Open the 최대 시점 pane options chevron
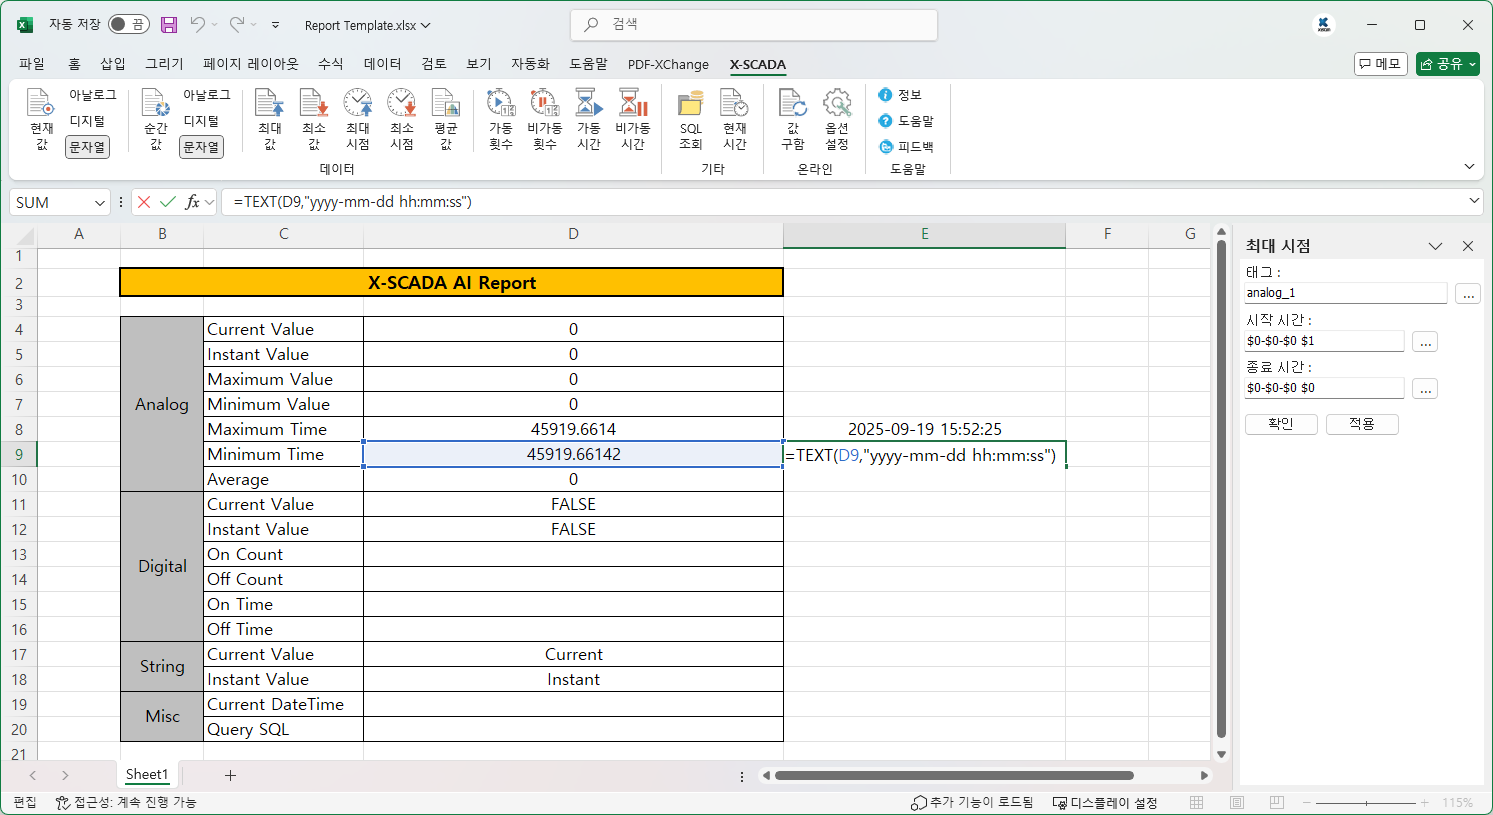 (x=1435, y=246)
